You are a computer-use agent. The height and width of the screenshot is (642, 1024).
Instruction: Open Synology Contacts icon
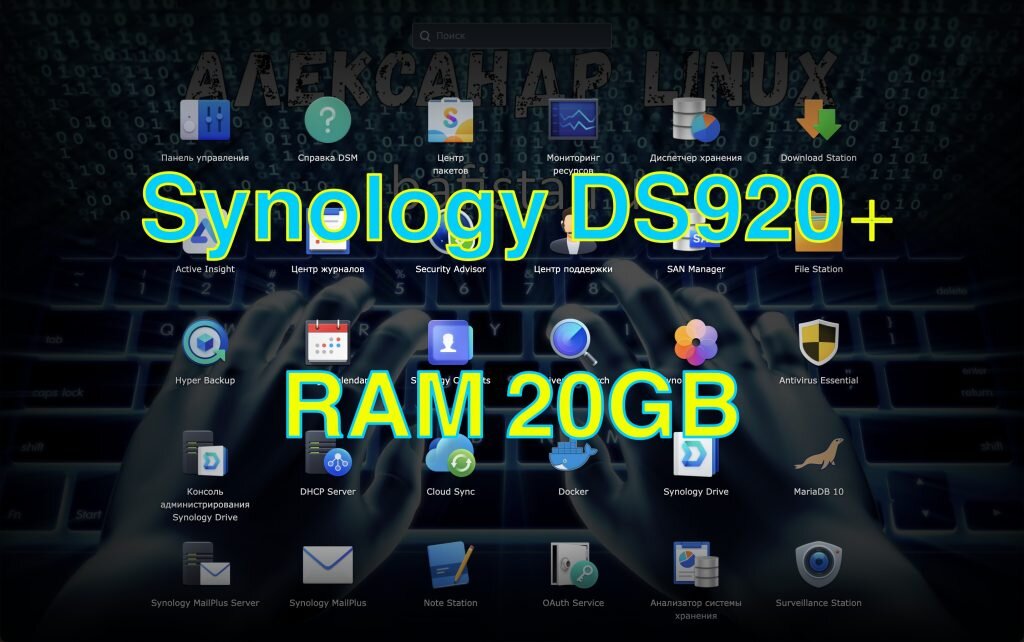point(451,343)
